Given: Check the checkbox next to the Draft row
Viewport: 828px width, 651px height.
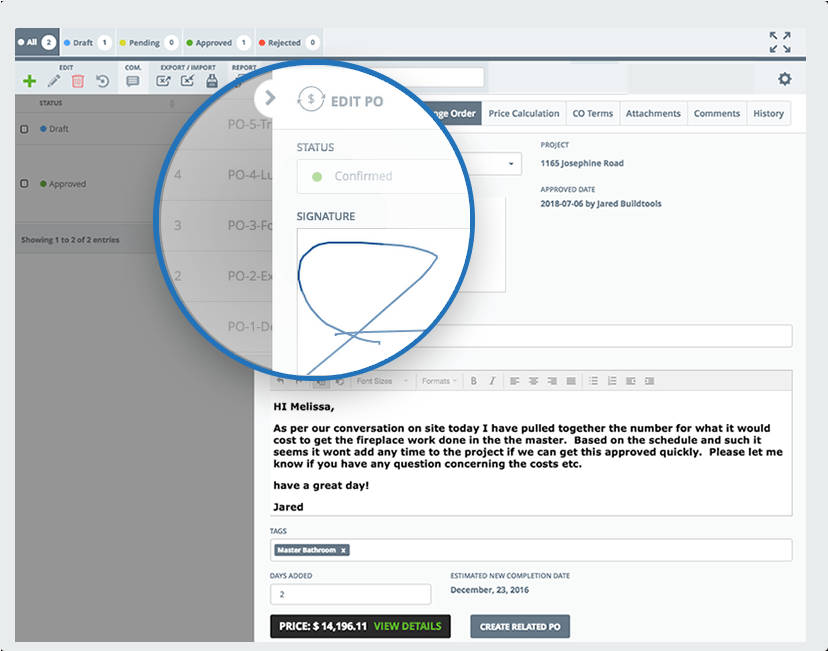Looking at the screenshot, I should (25, 129).
